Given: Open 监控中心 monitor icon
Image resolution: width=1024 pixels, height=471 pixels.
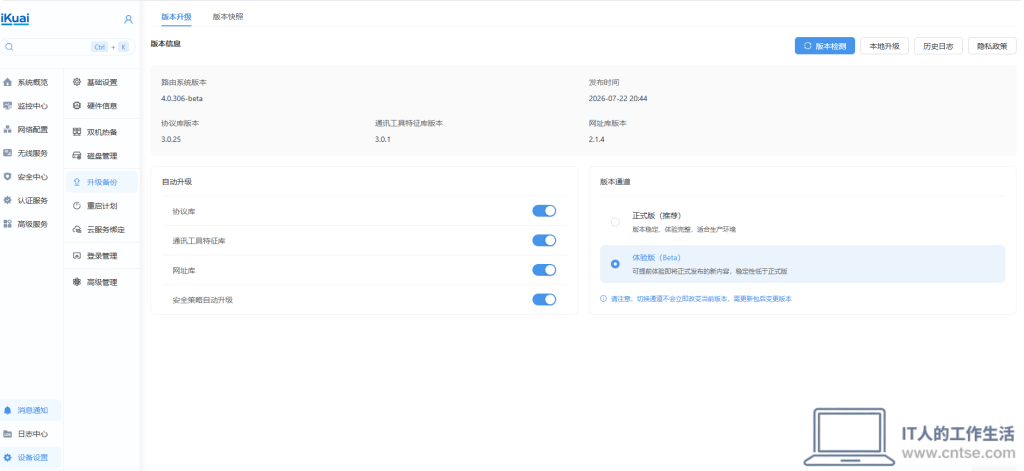Looking at the screenshot, I should [x=8, y=106].
